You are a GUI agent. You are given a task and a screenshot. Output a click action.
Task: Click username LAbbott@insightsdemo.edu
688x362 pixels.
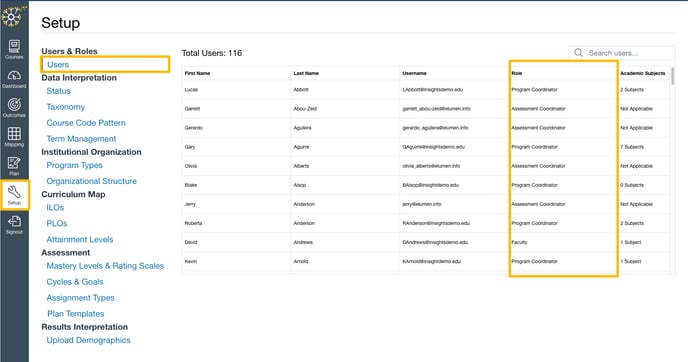433,90
